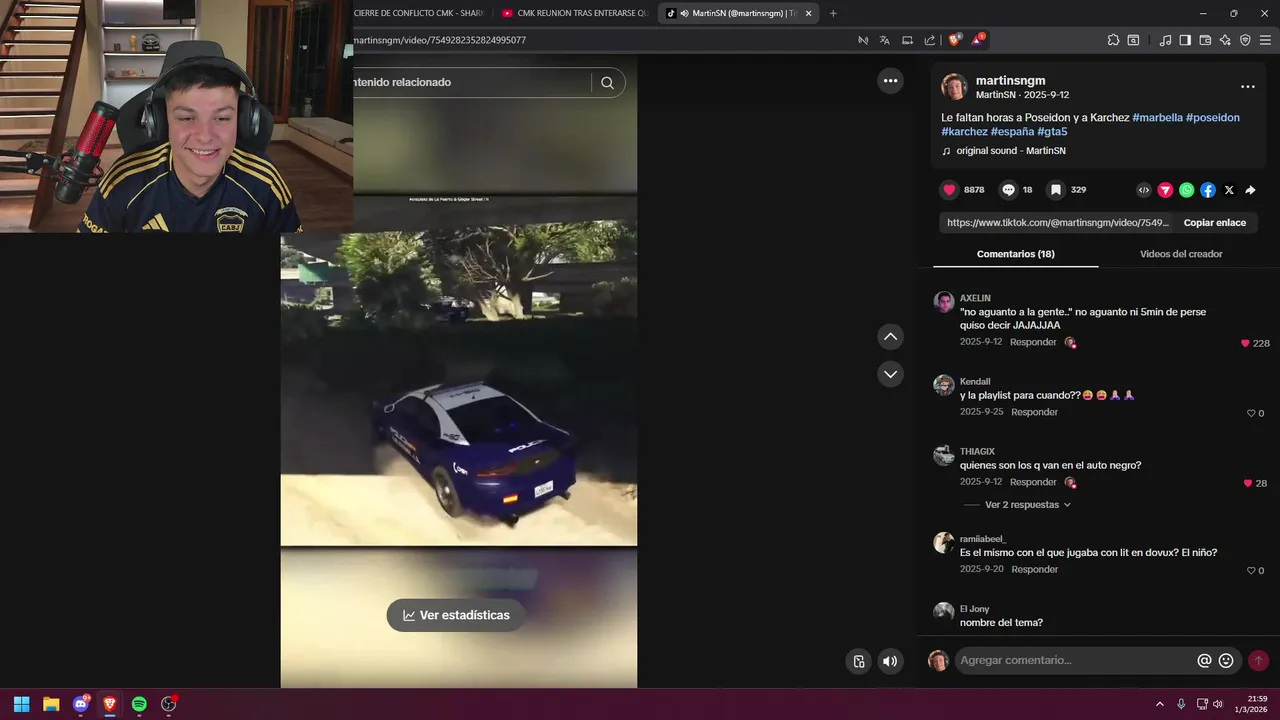
Task: Share the video on WhatsApp
Action: (x=1186, y=190)
